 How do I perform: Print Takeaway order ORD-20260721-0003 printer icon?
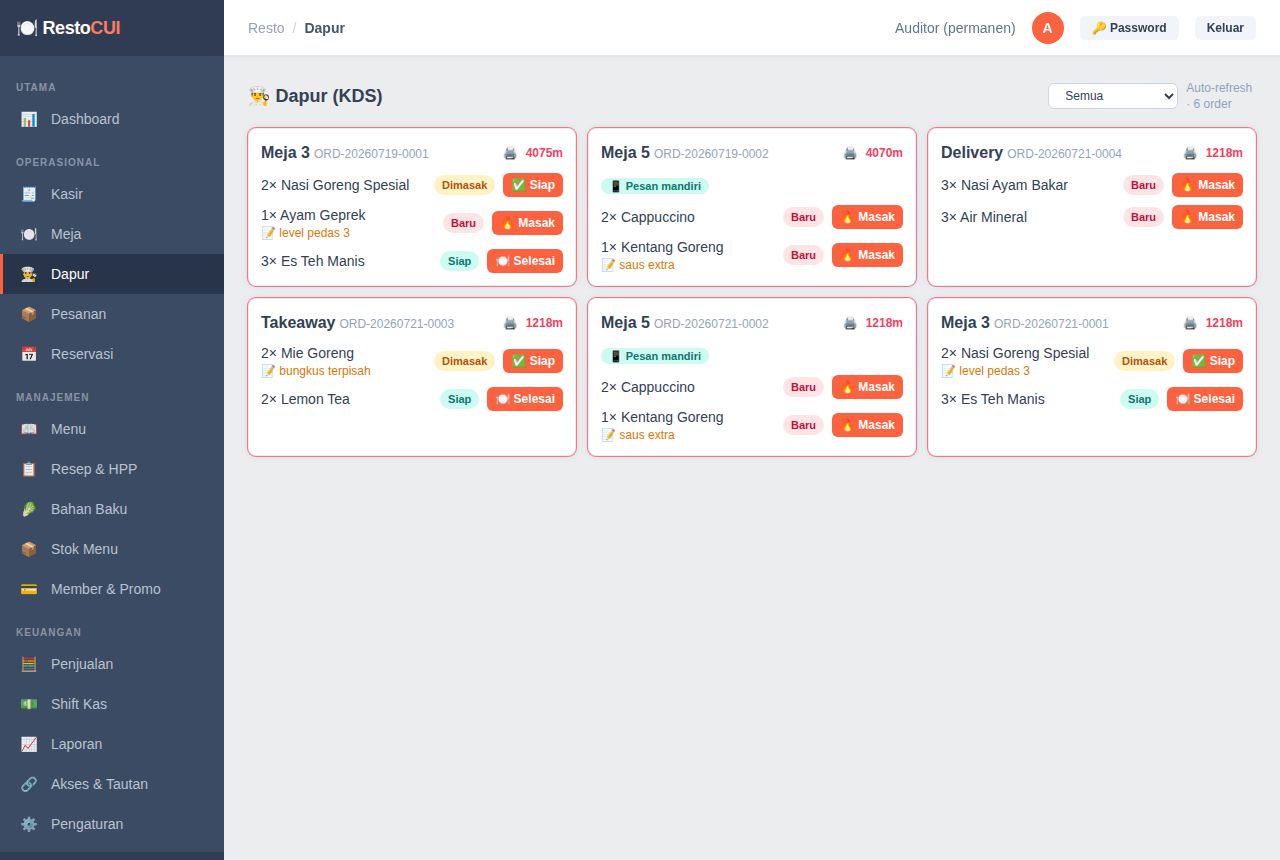510,323
